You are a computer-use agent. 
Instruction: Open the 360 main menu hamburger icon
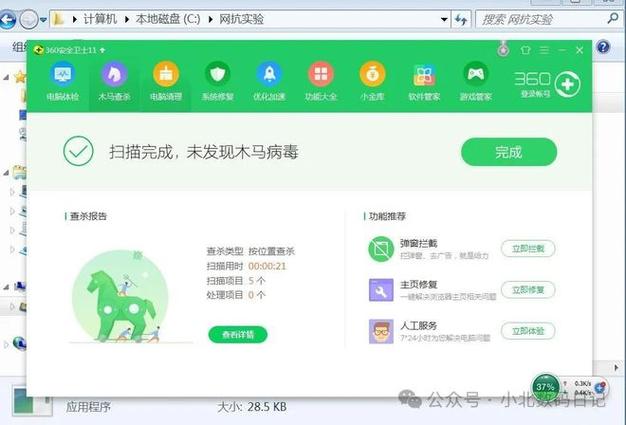[x=544, y=50]
